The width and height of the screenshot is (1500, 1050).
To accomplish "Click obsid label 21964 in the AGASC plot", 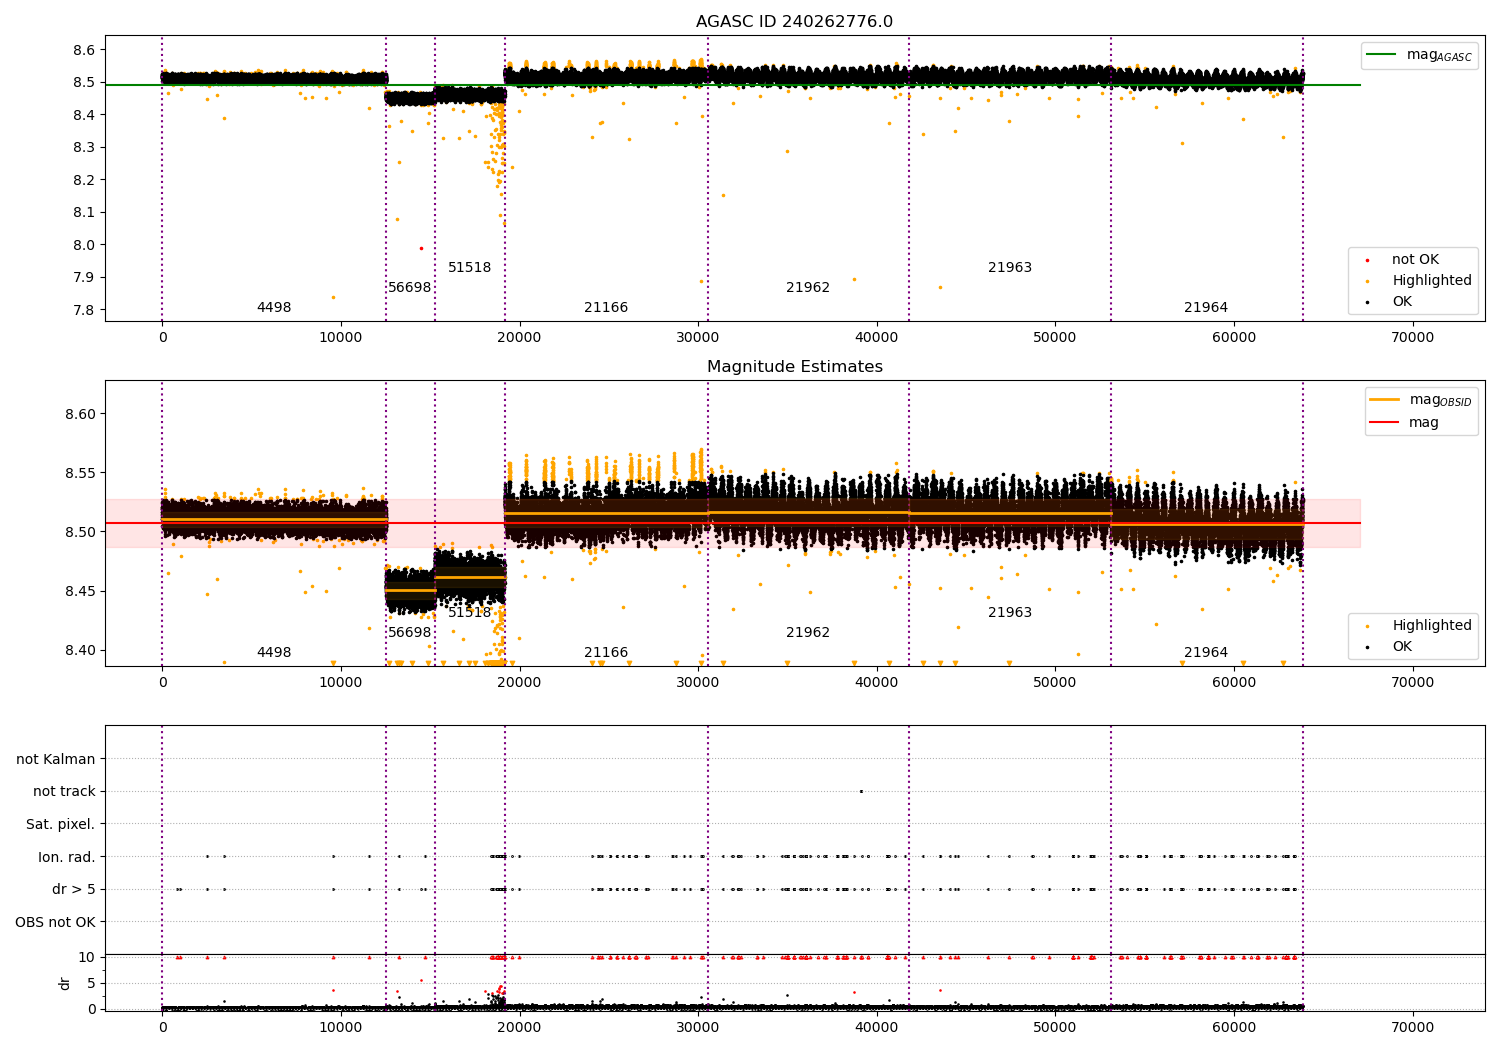I will (1206, 308).
